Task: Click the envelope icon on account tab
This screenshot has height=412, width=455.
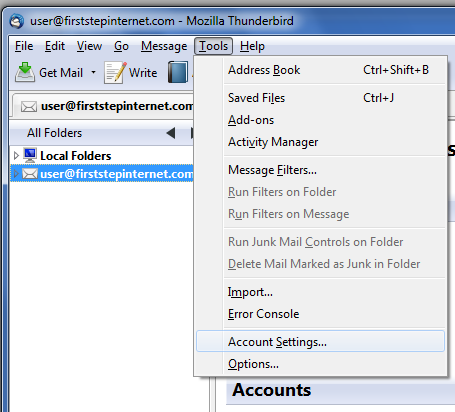Action: (x=29, y=107)
